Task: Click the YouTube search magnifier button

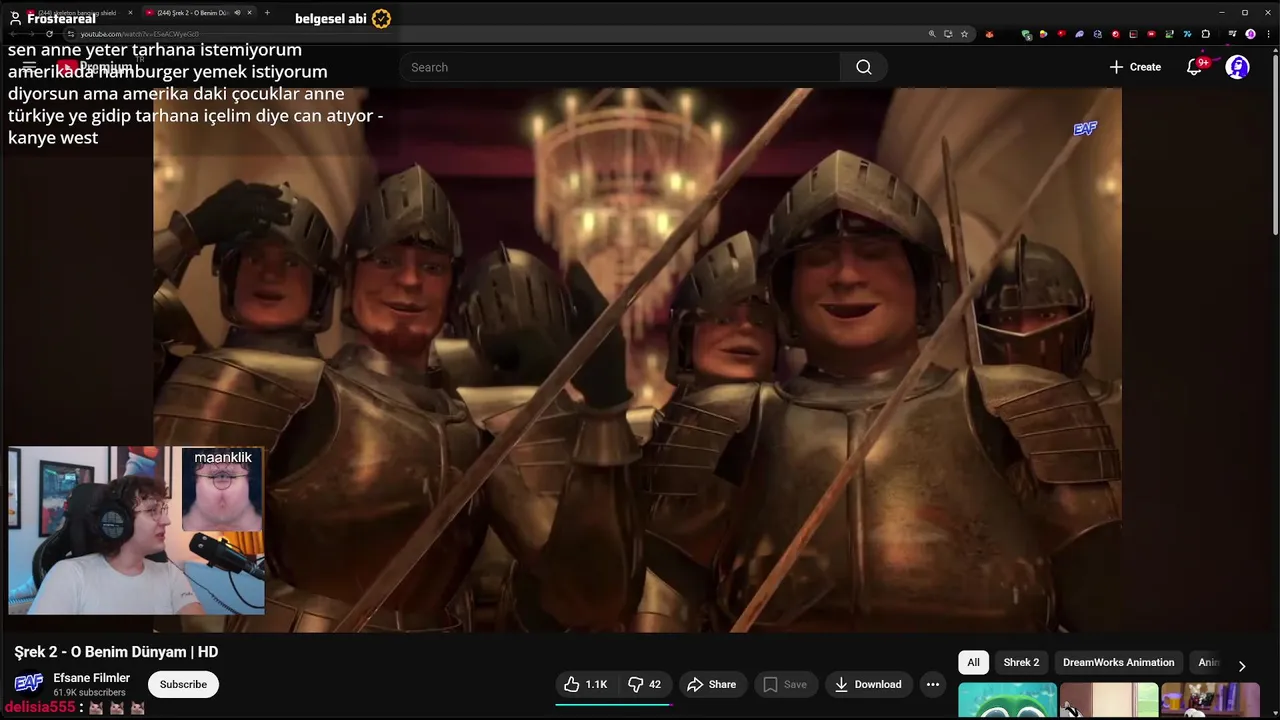Action: coord(864,67)
